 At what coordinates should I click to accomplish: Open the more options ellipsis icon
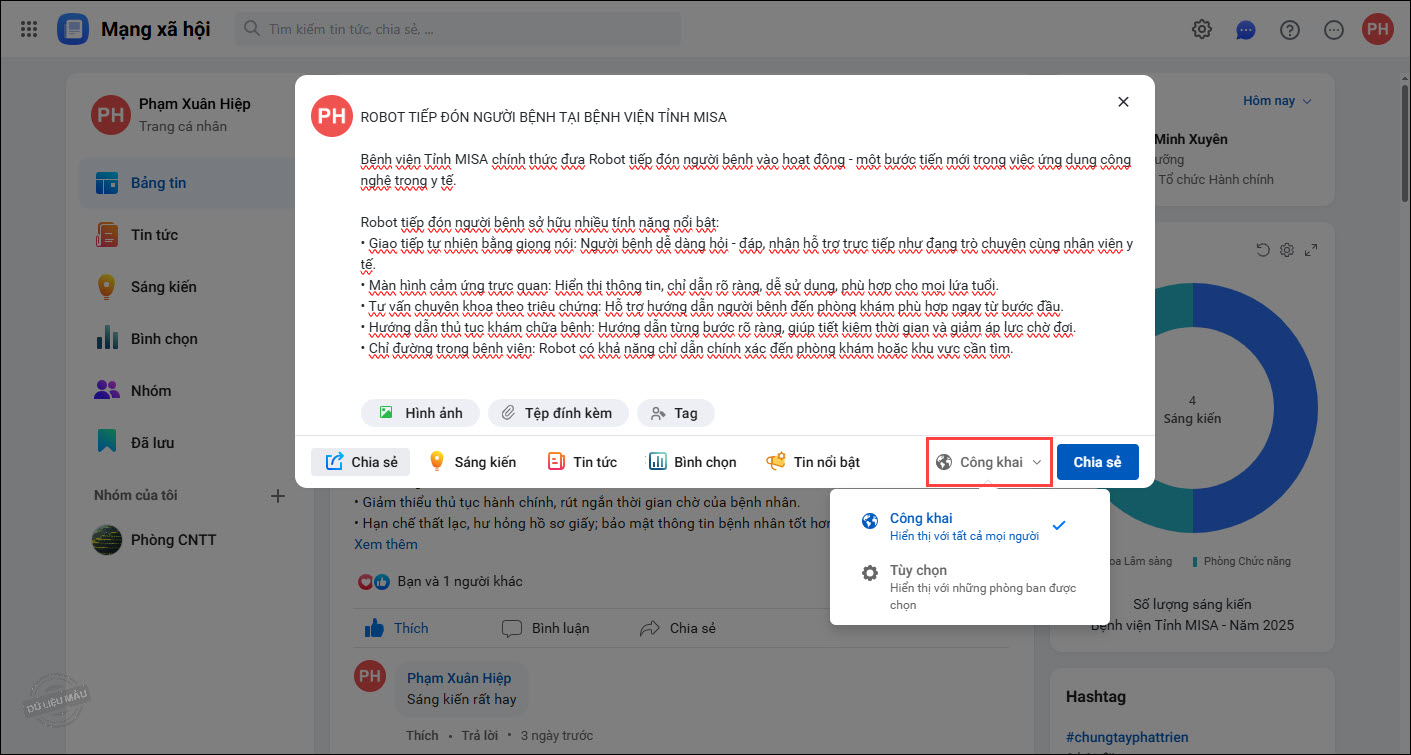(1334, 29)
